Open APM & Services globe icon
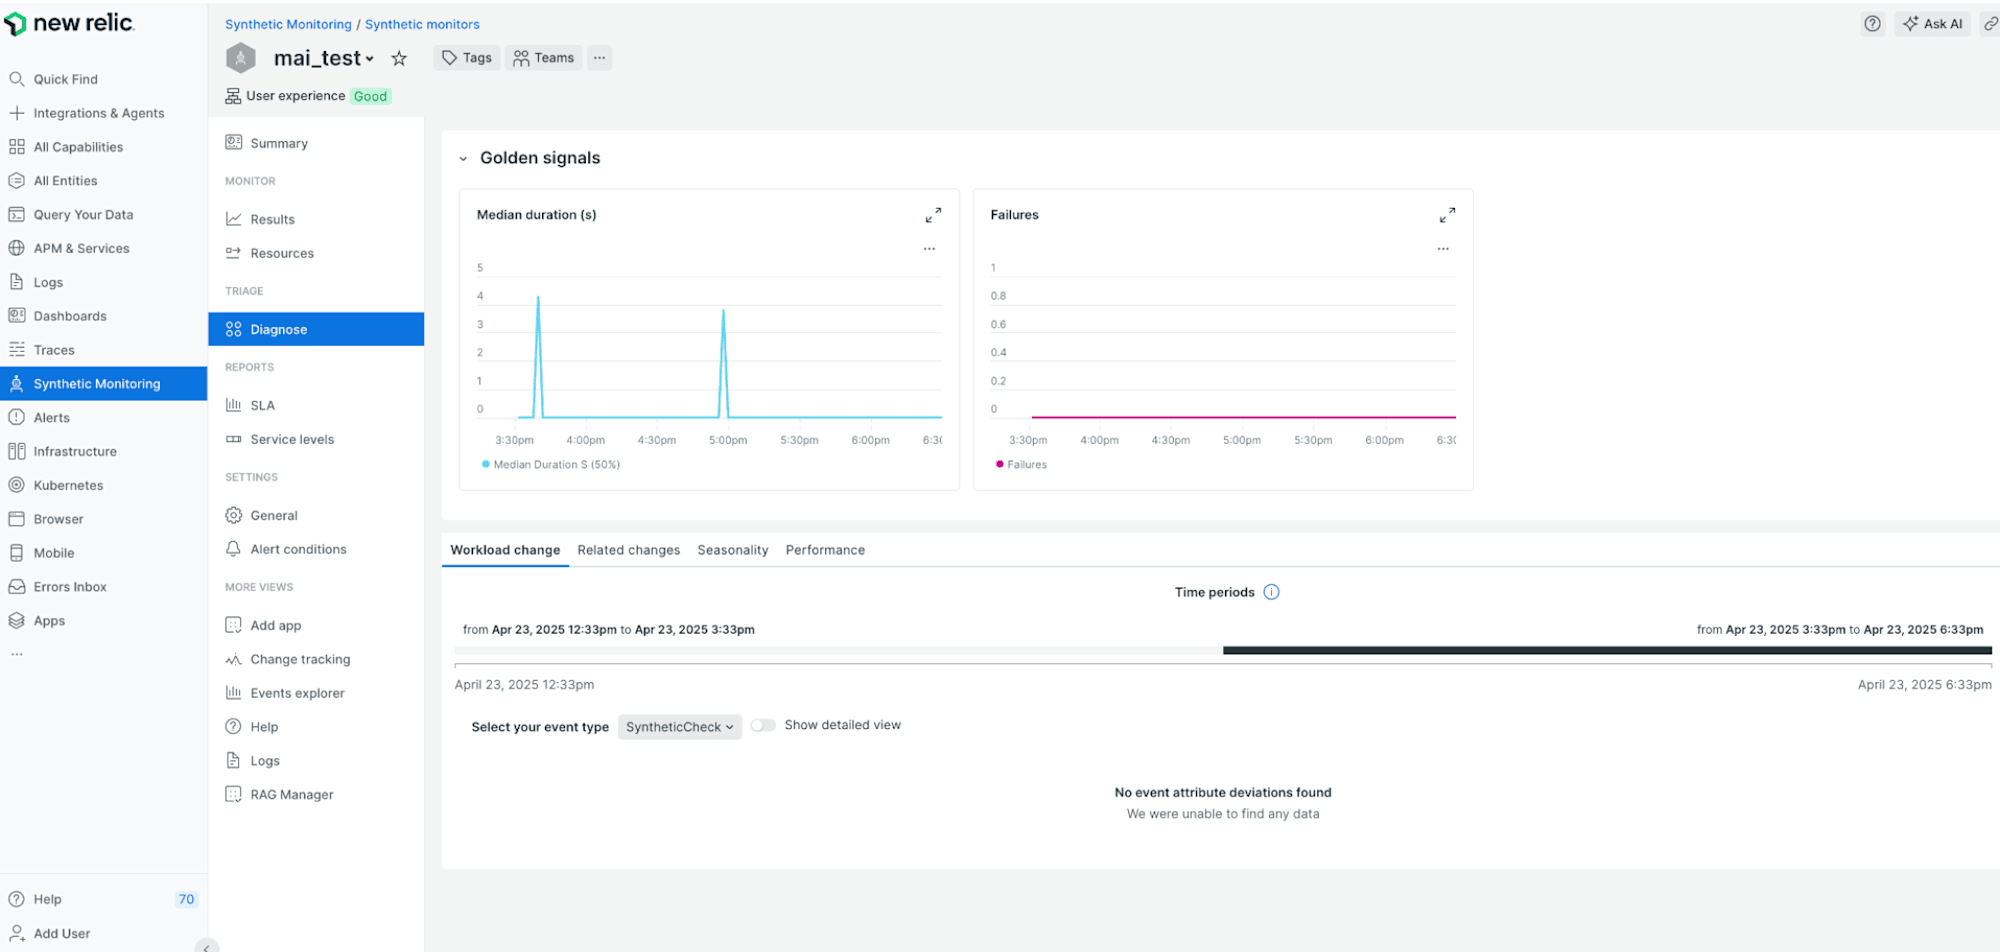2000x952 pixels. pos(17,248)
